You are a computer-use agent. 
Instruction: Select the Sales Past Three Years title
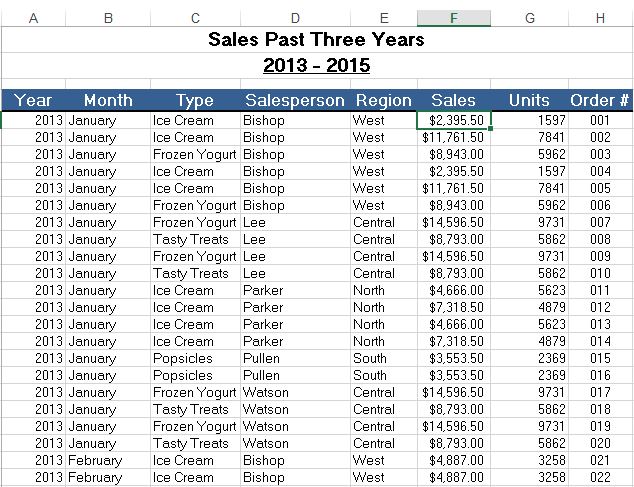[316, 40]
